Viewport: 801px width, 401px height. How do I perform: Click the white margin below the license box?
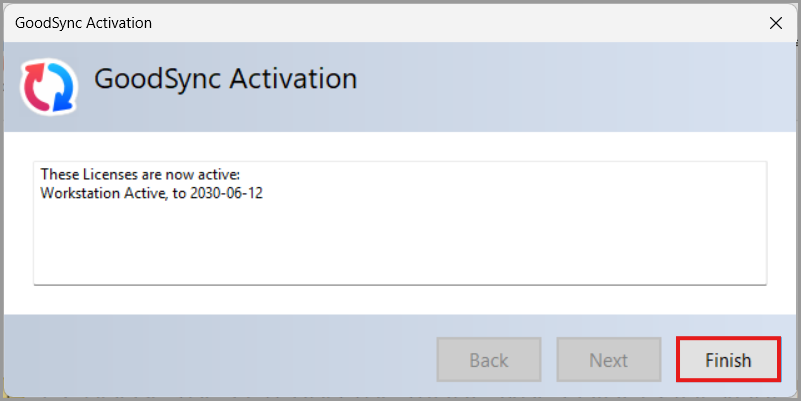coord(400,300)
